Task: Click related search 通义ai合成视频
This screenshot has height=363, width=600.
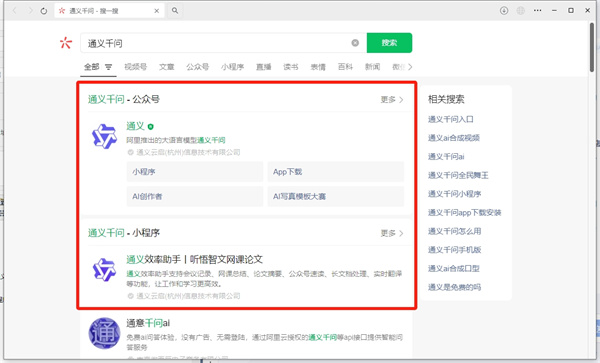Action: (453, 138)
